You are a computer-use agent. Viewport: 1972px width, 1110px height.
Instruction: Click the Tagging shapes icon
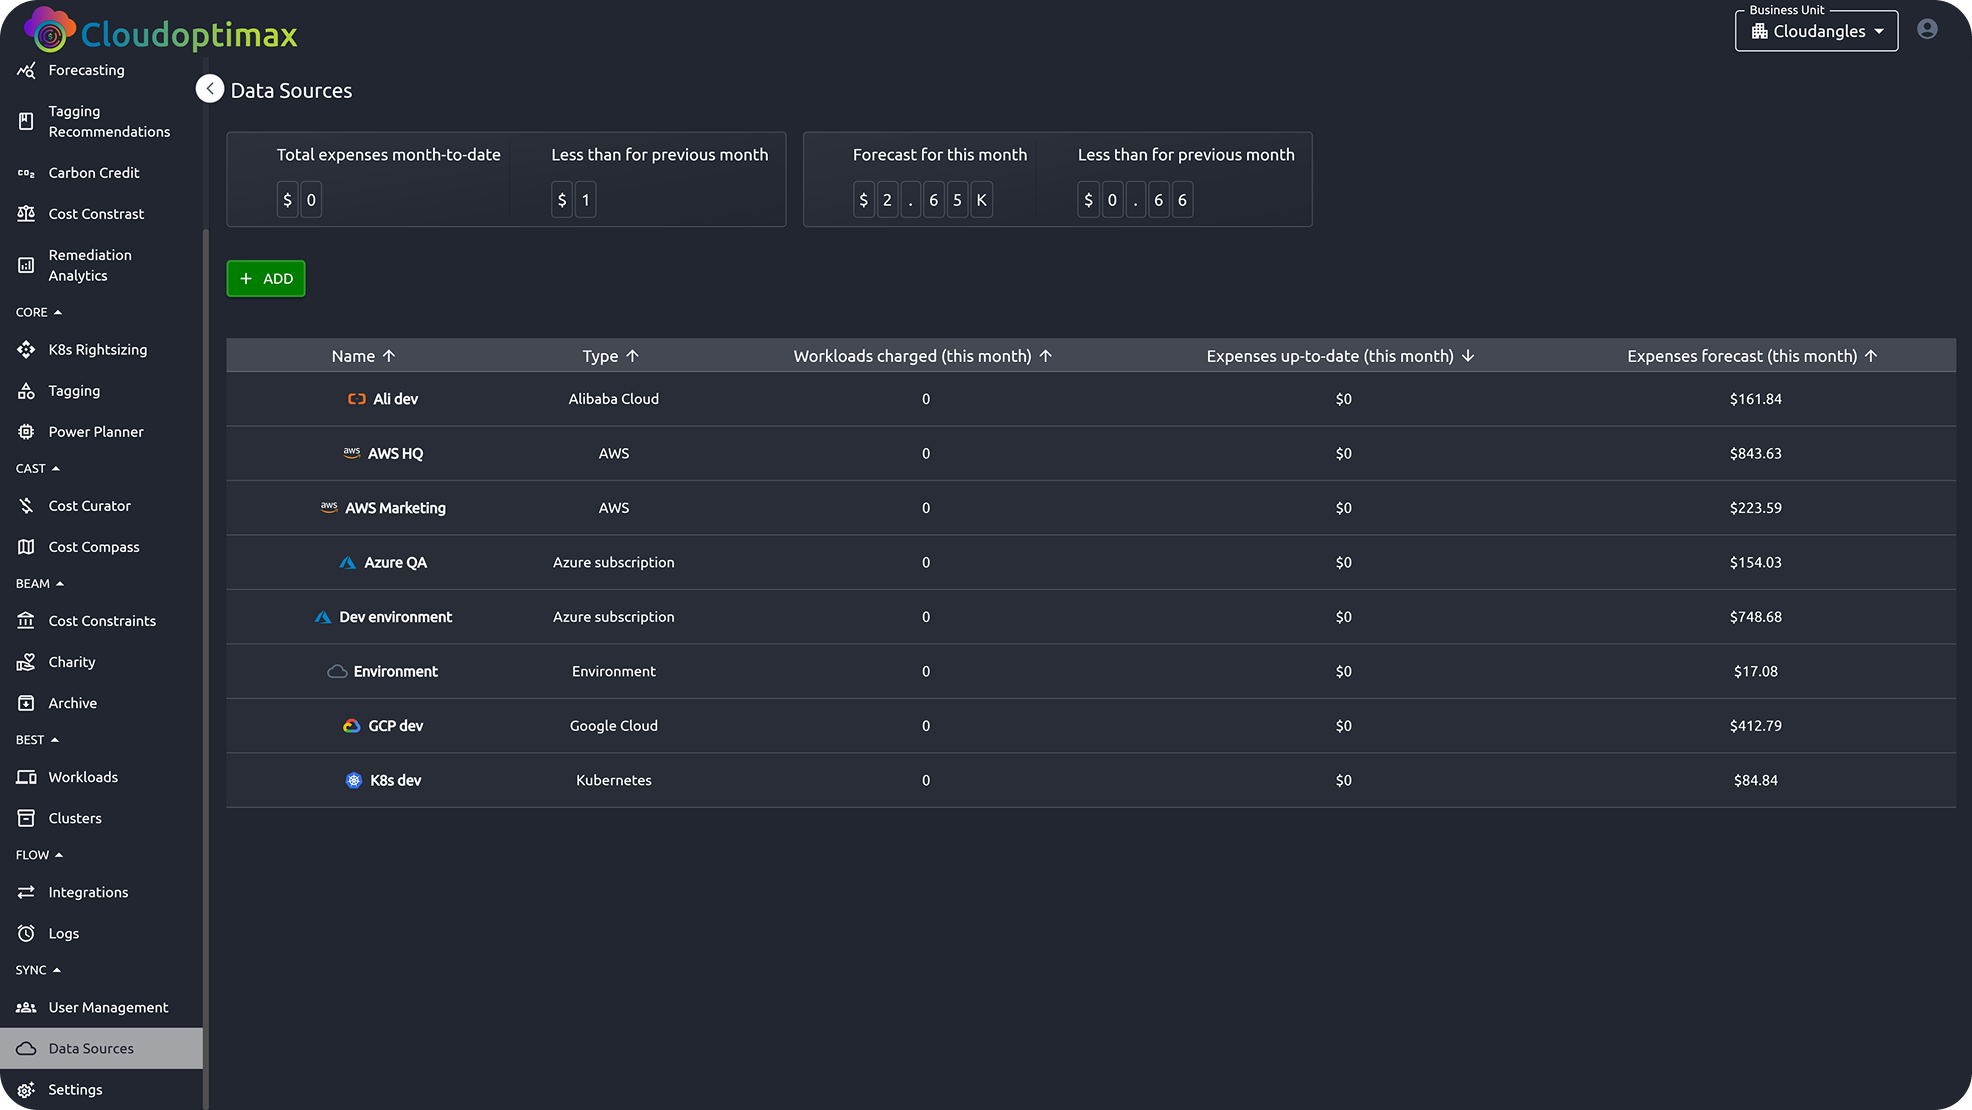point(26,391)
